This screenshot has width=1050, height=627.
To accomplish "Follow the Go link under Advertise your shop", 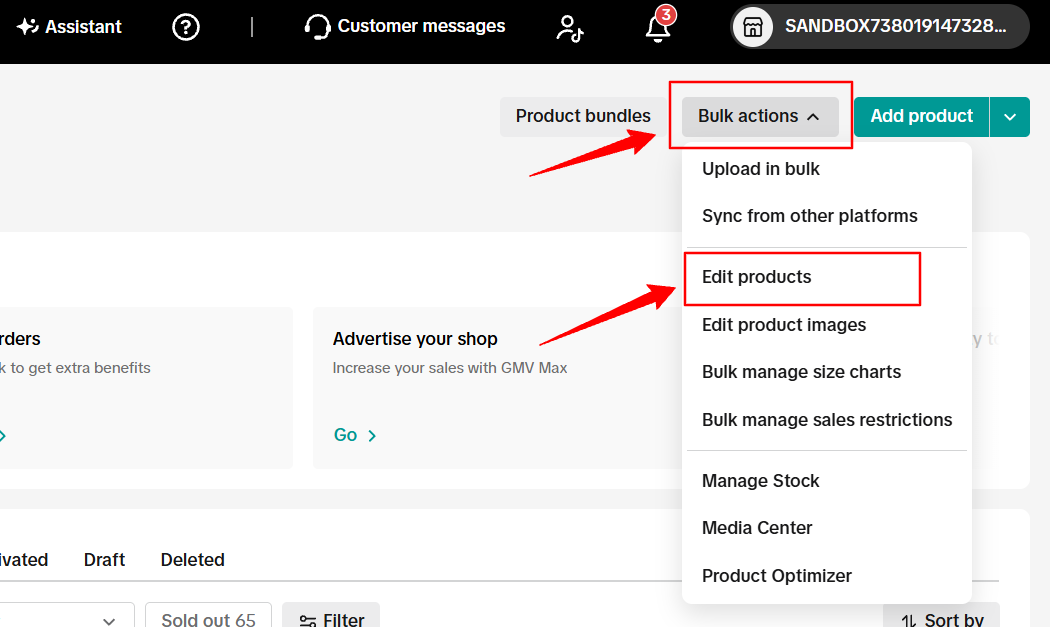I will (x=346, y=435).
